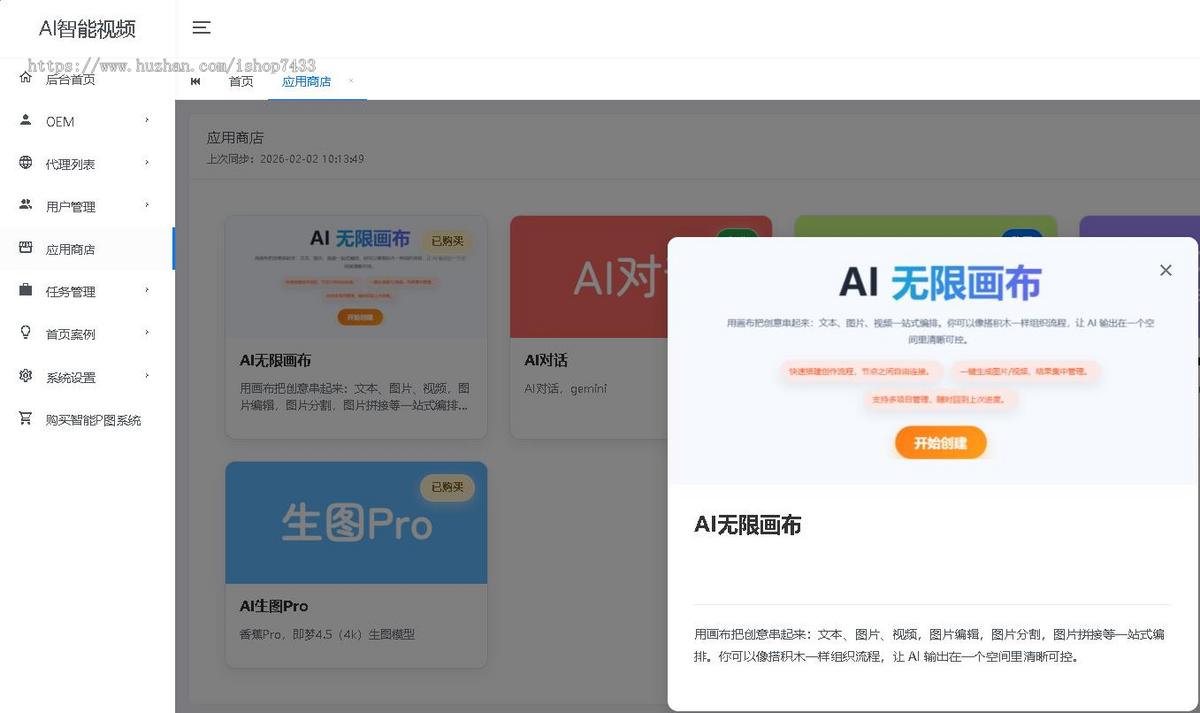Click the AI无限画布 card description text
1200x713 pixels.
[x=355, y=397]
